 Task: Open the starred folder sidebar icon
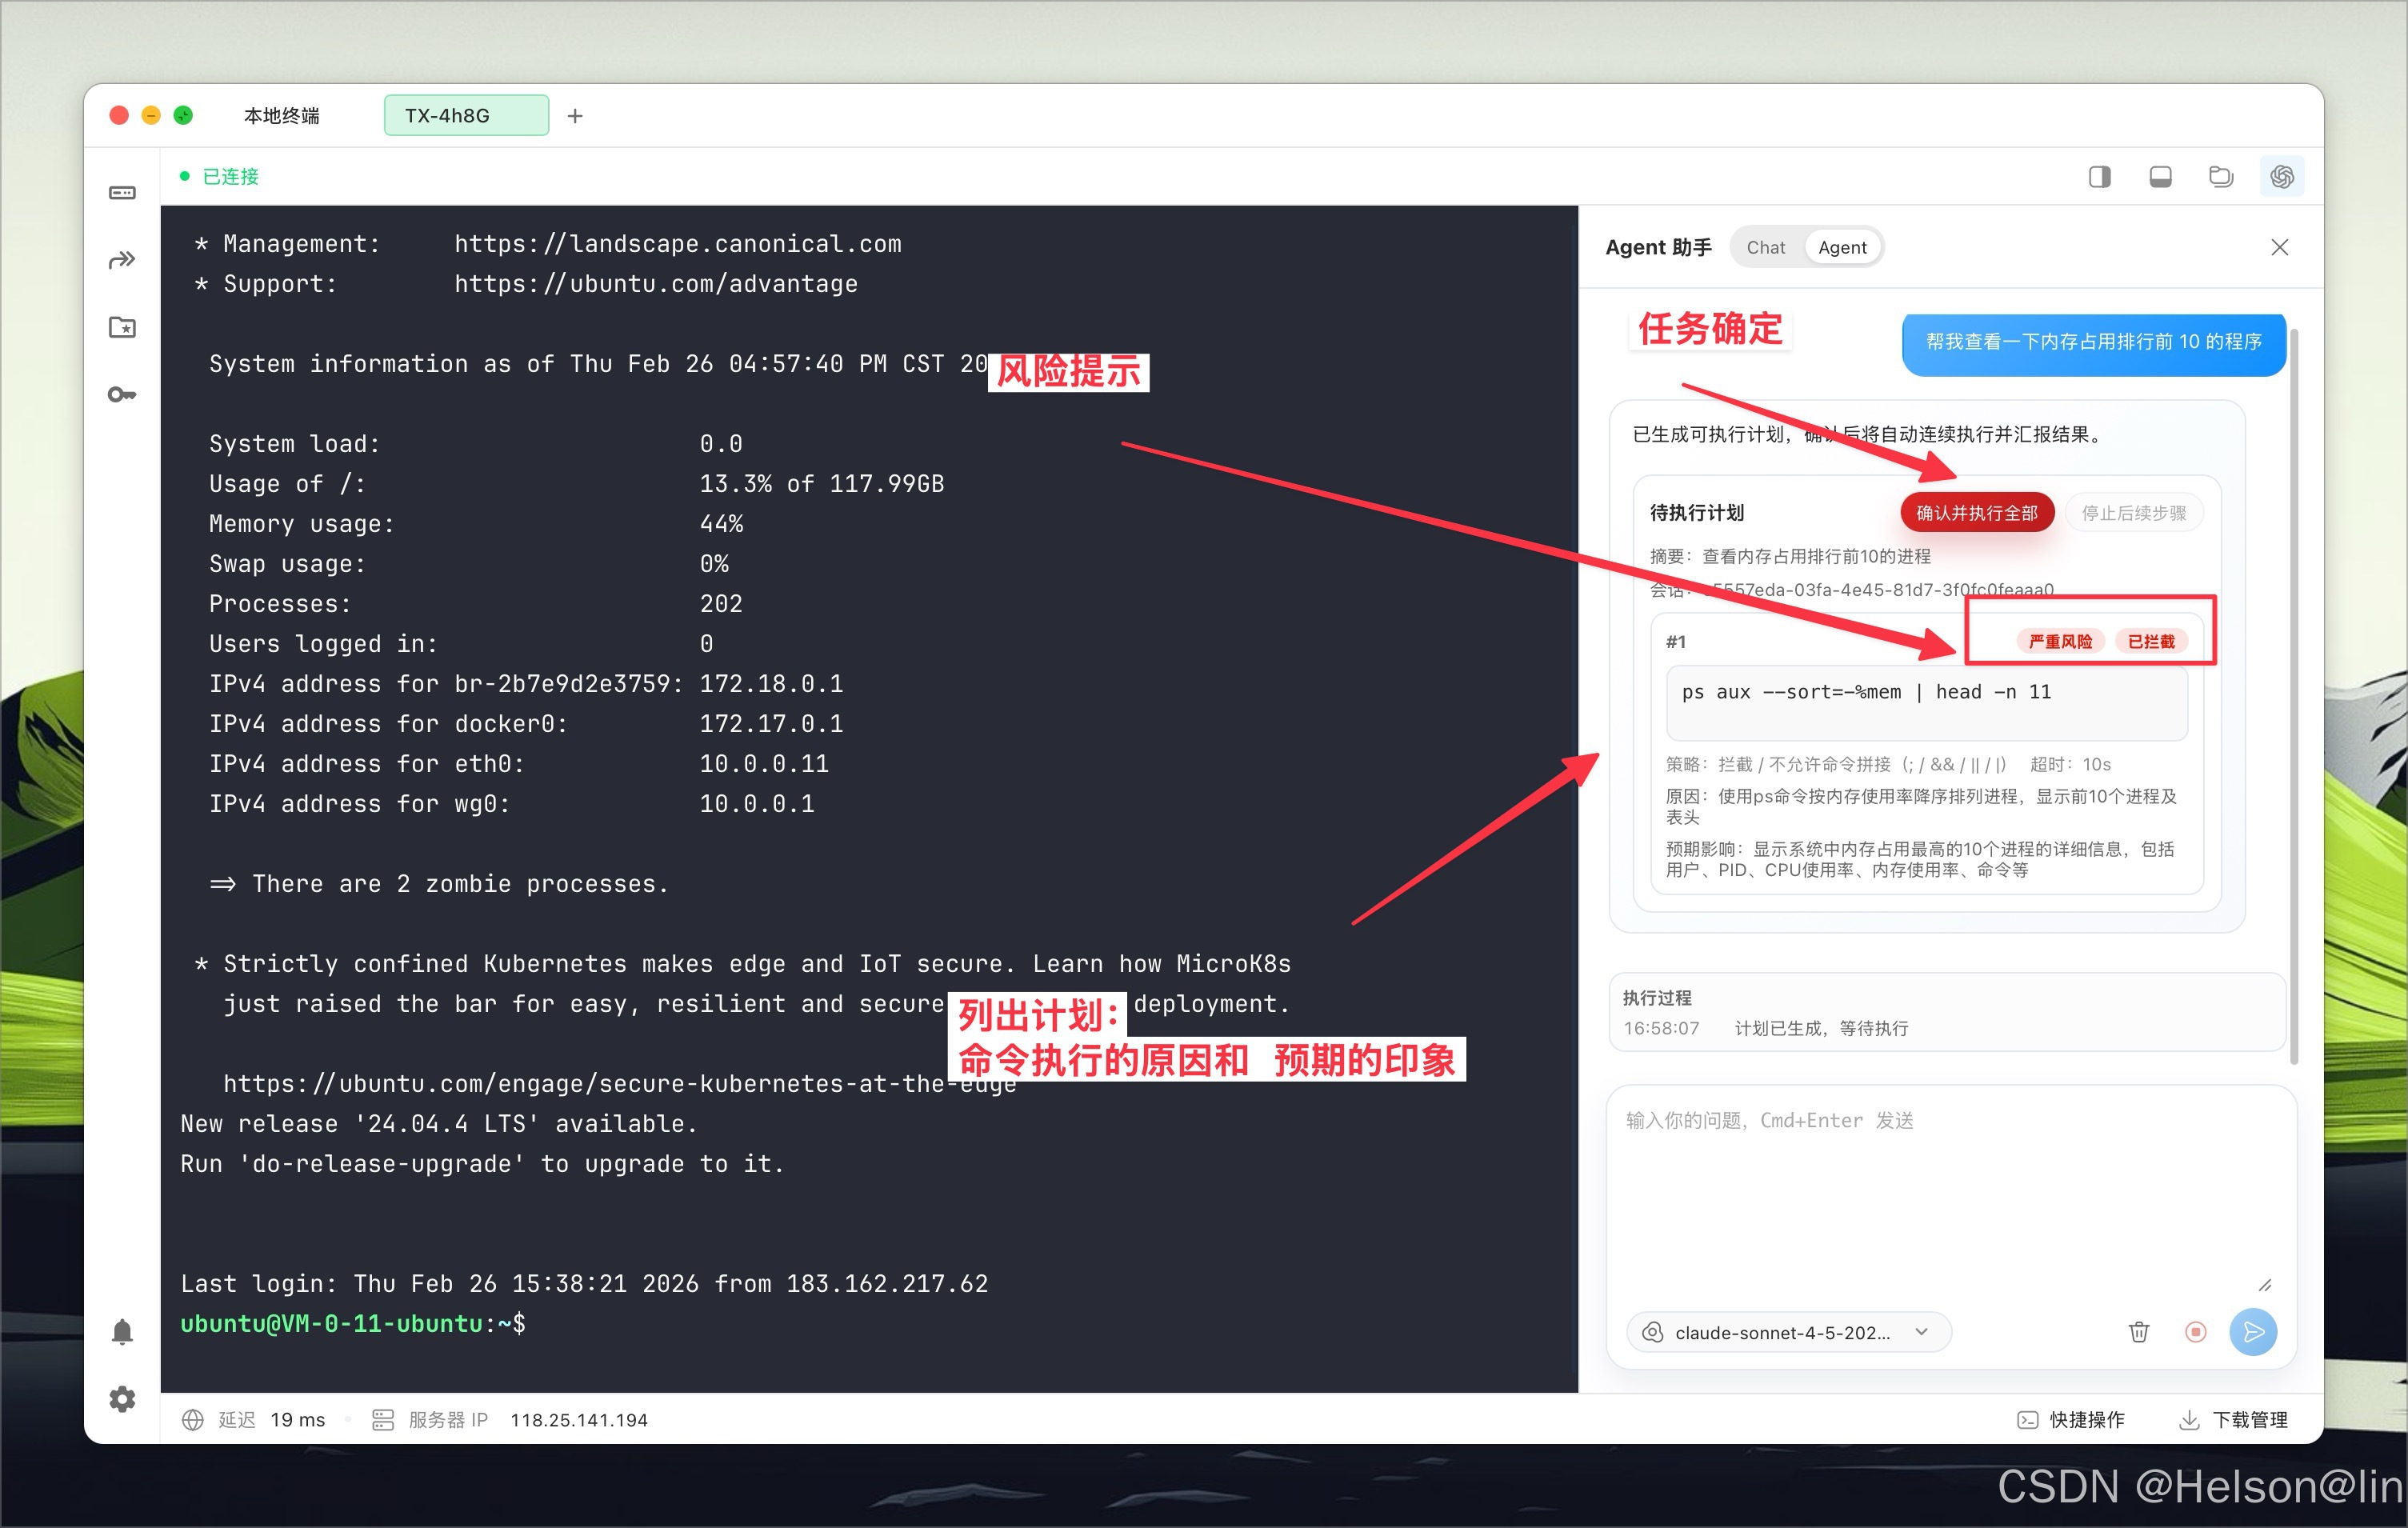[122, 327]
